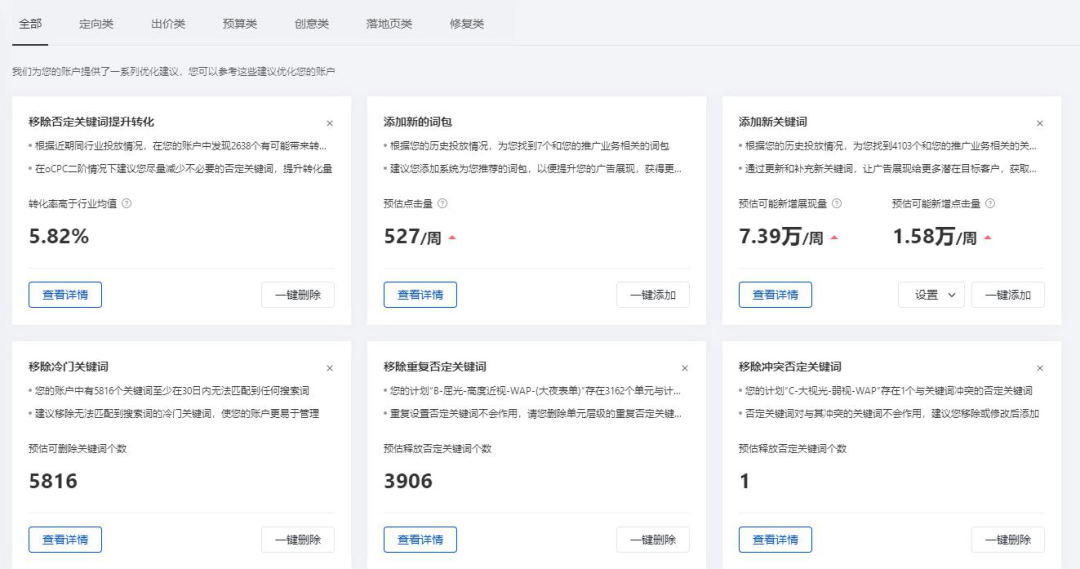Click the 3906 negative keyword count
This screenshot has height=569, width=1080.
tap(408, 481)
